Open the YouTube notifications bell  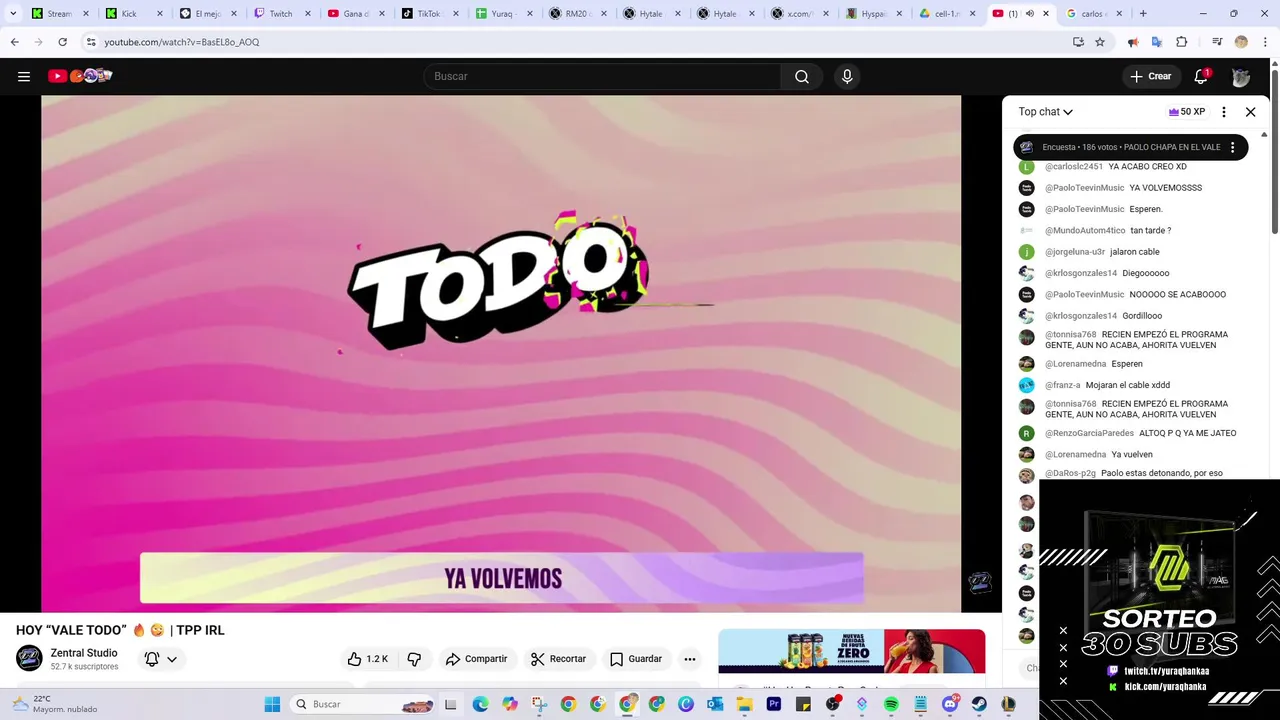point(1201,76)
